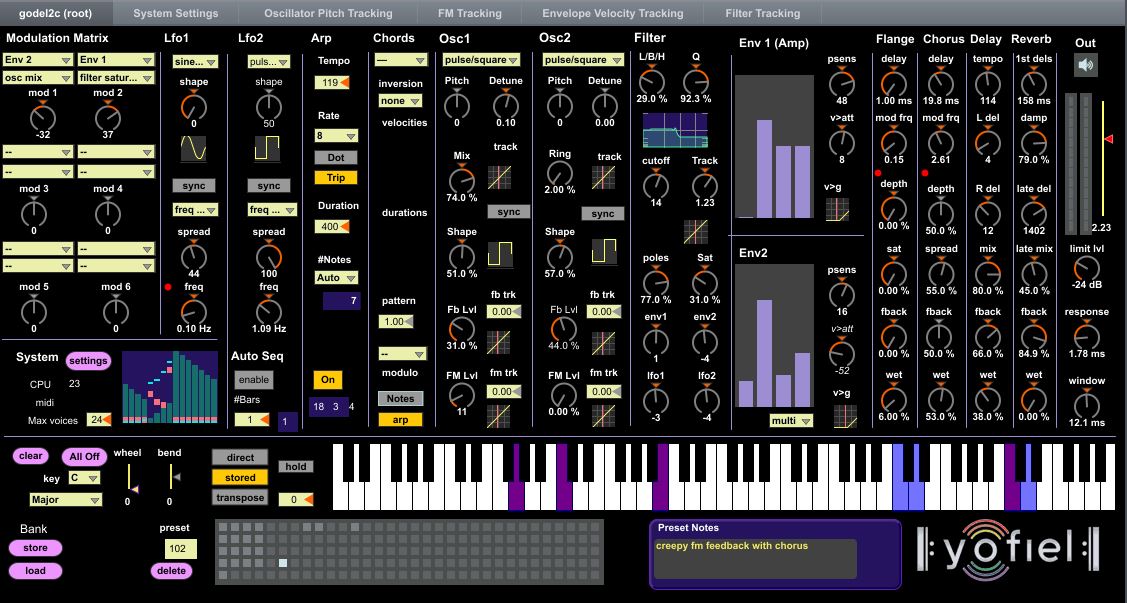Toggle Osc2 sync
This screenshot has width=1127, height=603.
pos(603,213)
